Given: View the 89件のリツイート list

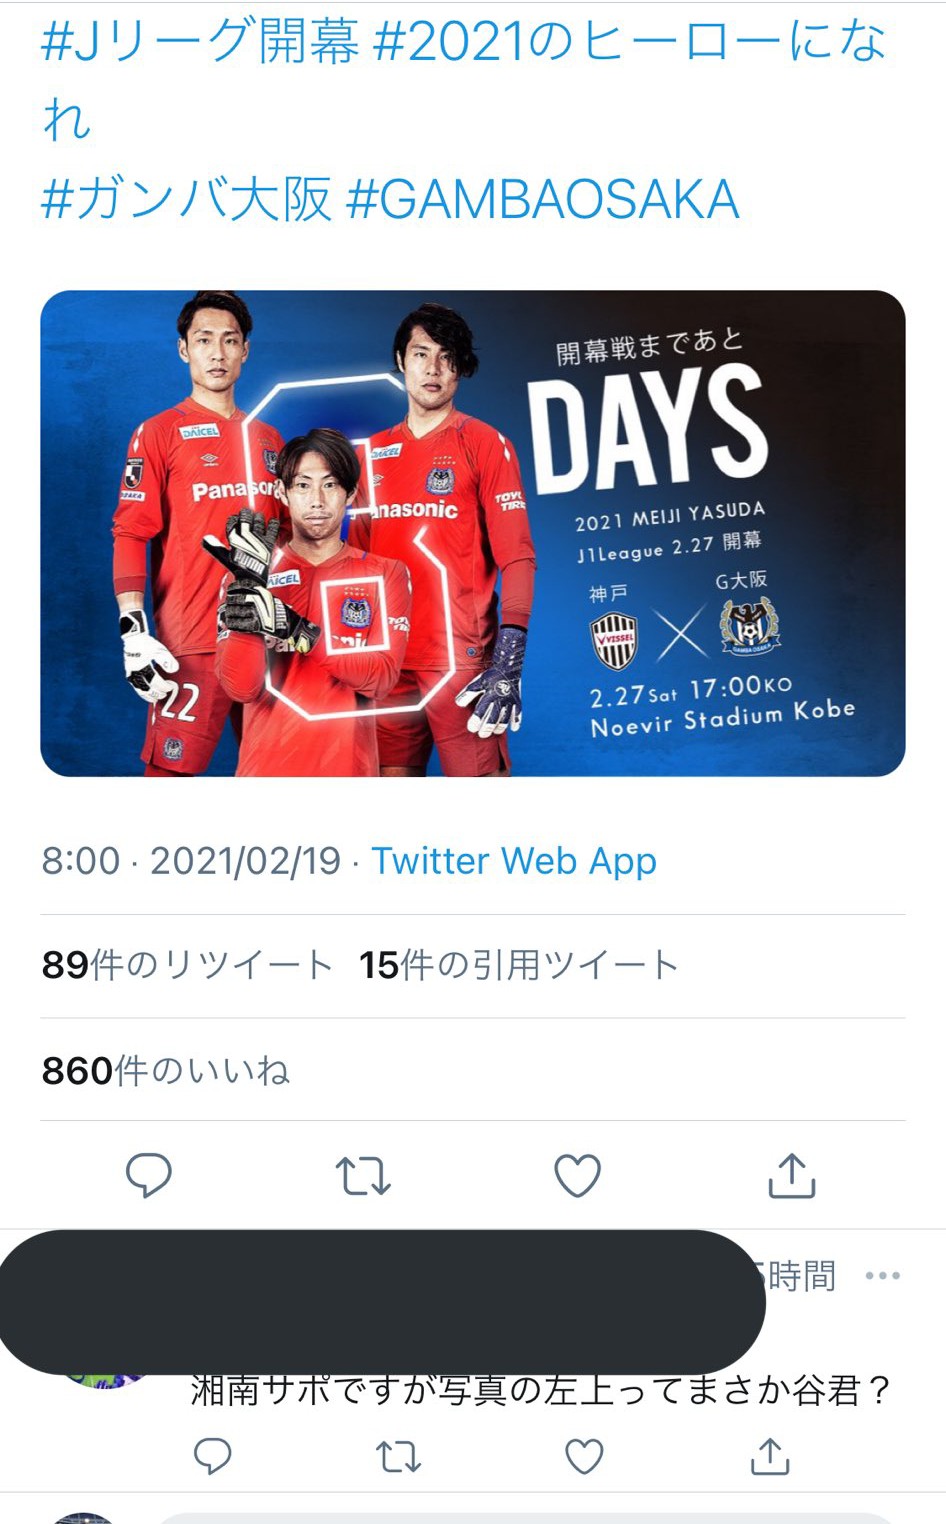Looking at the screenshot, I should pos(187,965).
